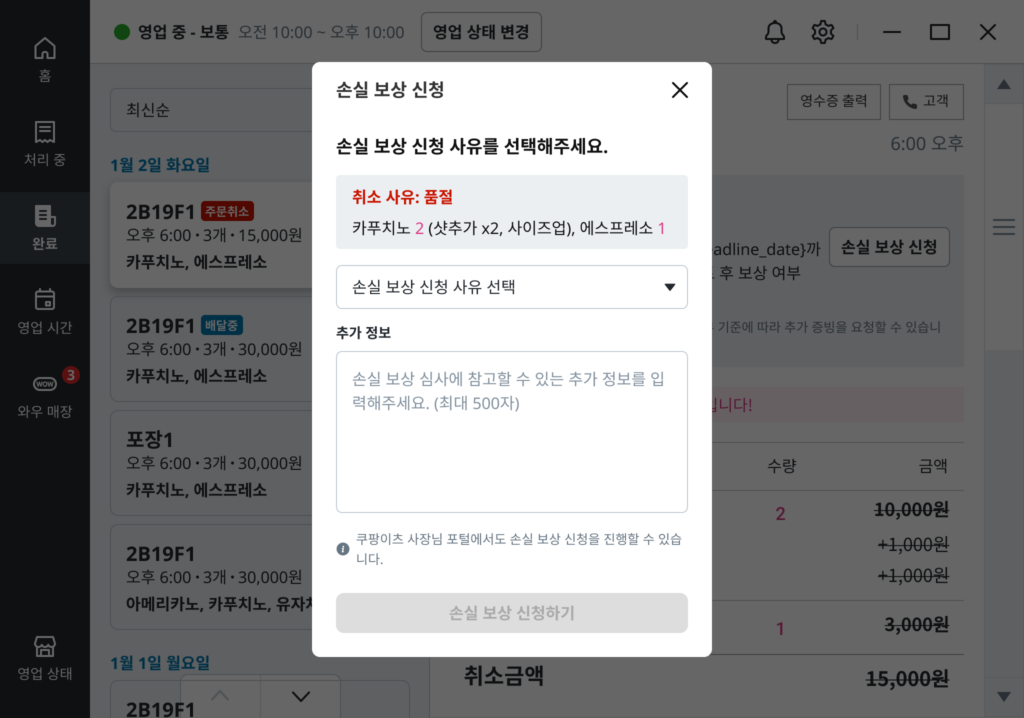Screen dimensions: 1024x718
Task: Select 완료 in the sidebar
Action: [45, 227]
